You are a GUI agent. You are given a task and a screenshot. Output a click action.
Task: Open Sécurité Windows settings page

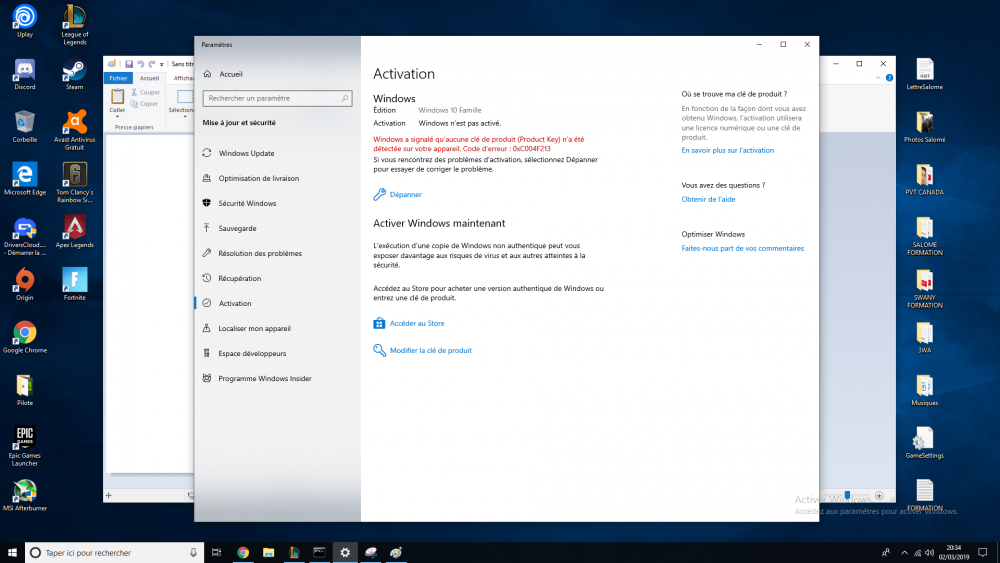pos(247,203)
